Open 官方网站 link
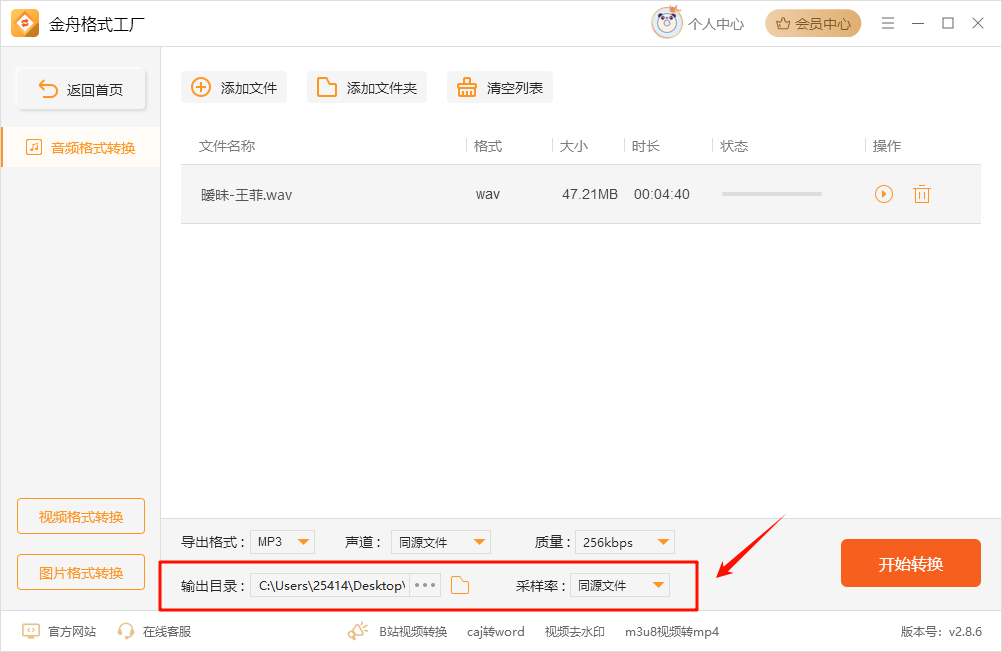Viewport: 1002px width, 652px height. tap(59, 632)
